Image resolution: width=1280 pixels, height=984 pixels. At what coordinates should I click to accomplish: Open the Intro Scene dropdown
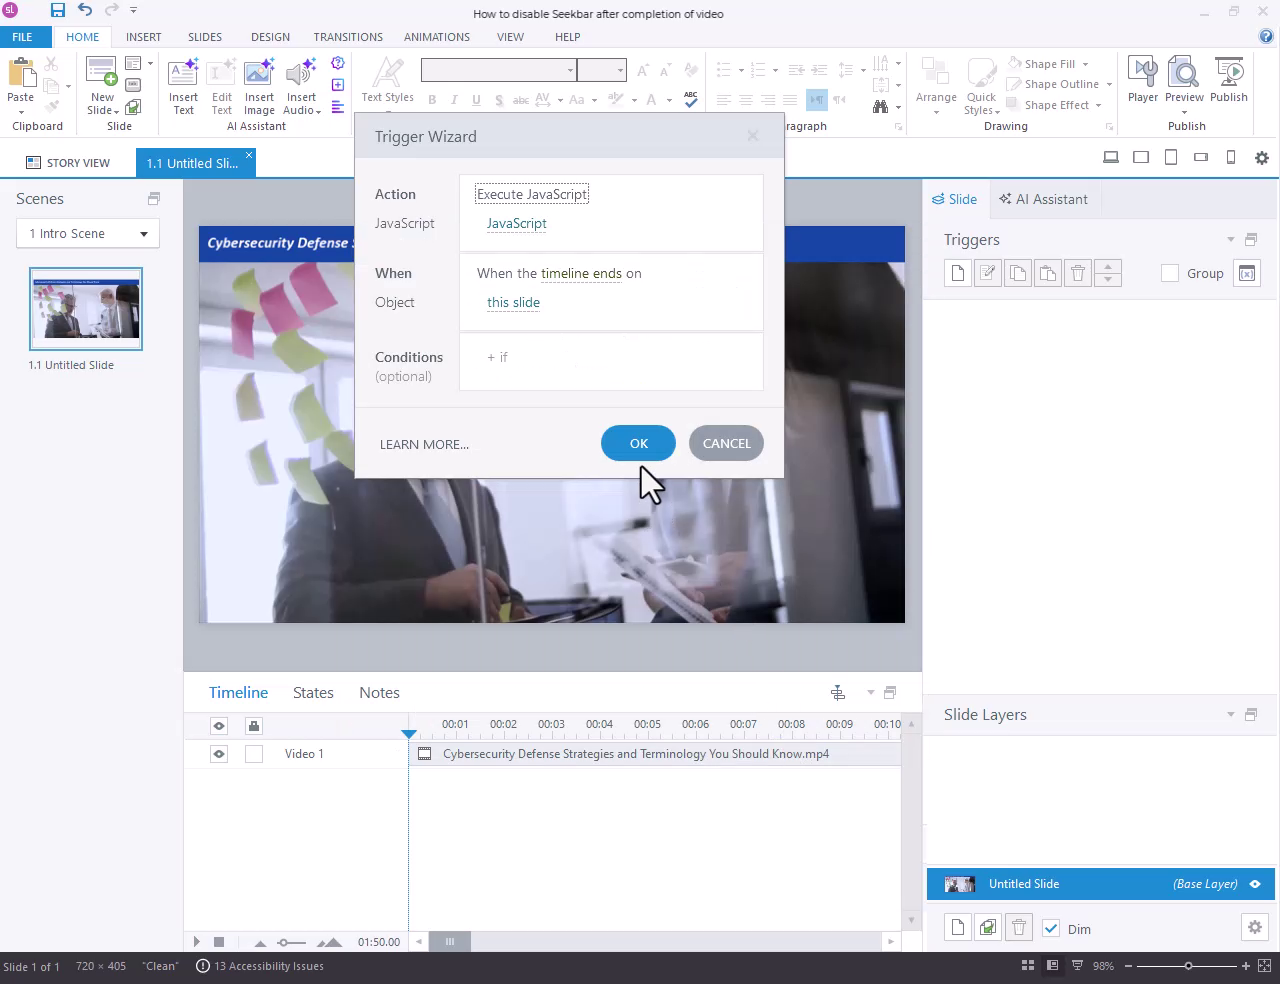click(x=88, y=234)
